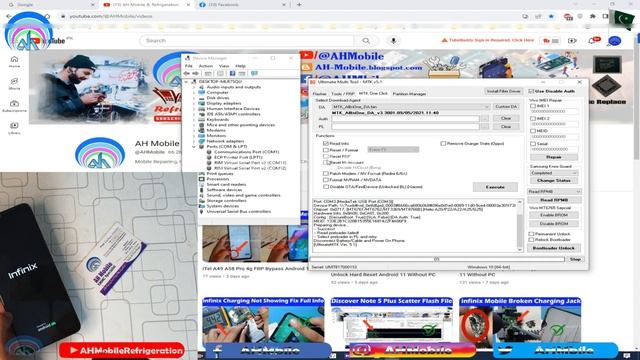Switch to Partition Manager tab
This screenshot has width=640, height=360.
[x=409, y=94]
